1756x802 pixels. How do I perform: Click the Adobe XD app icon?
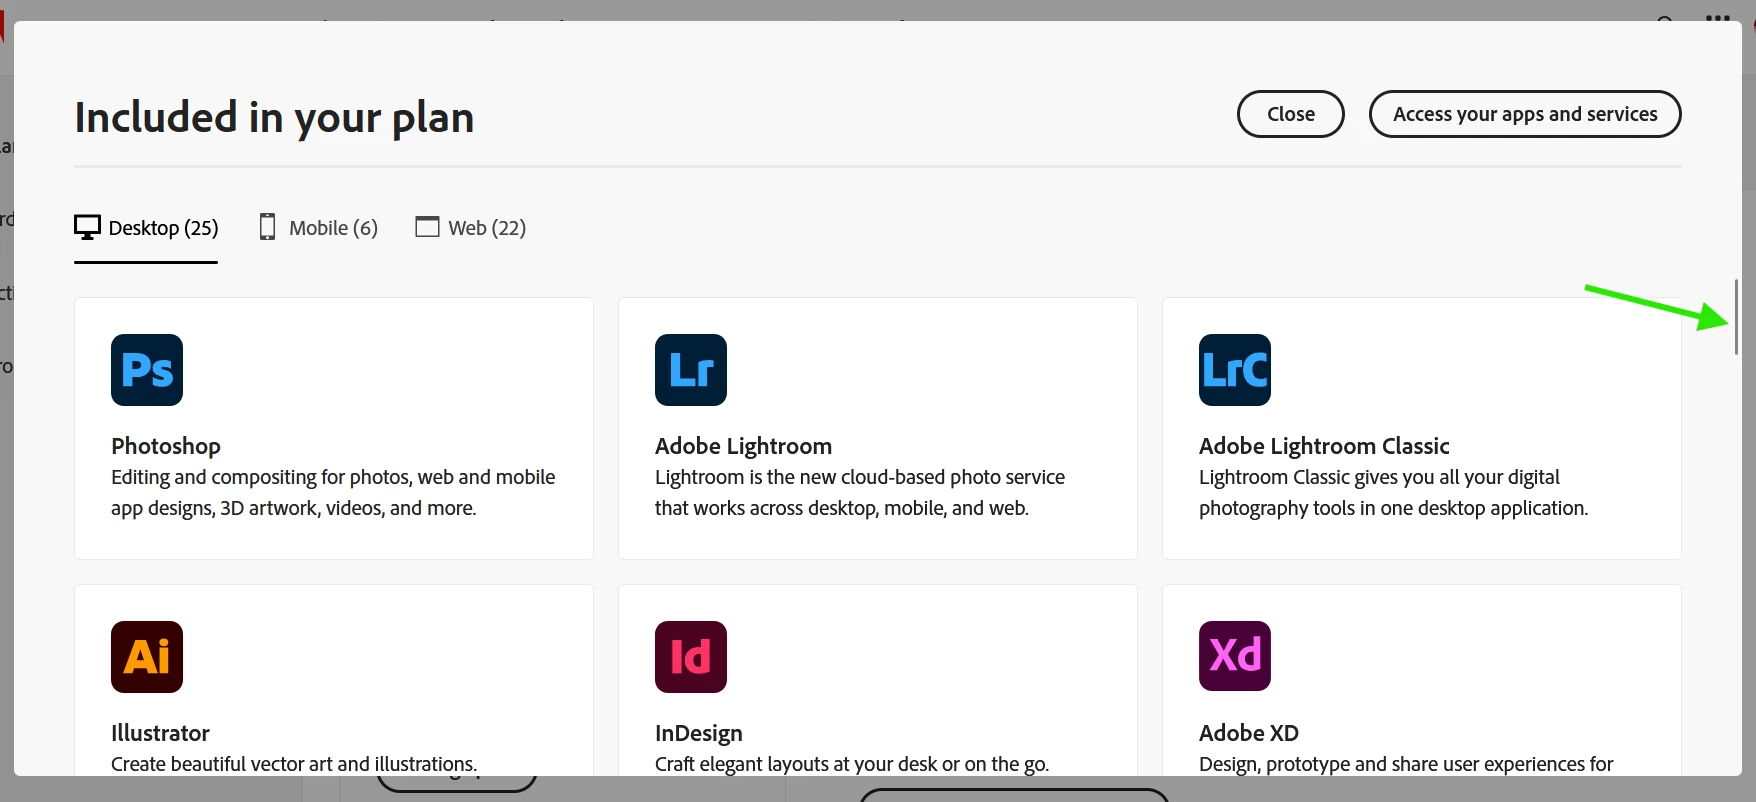click(1235, 656)
